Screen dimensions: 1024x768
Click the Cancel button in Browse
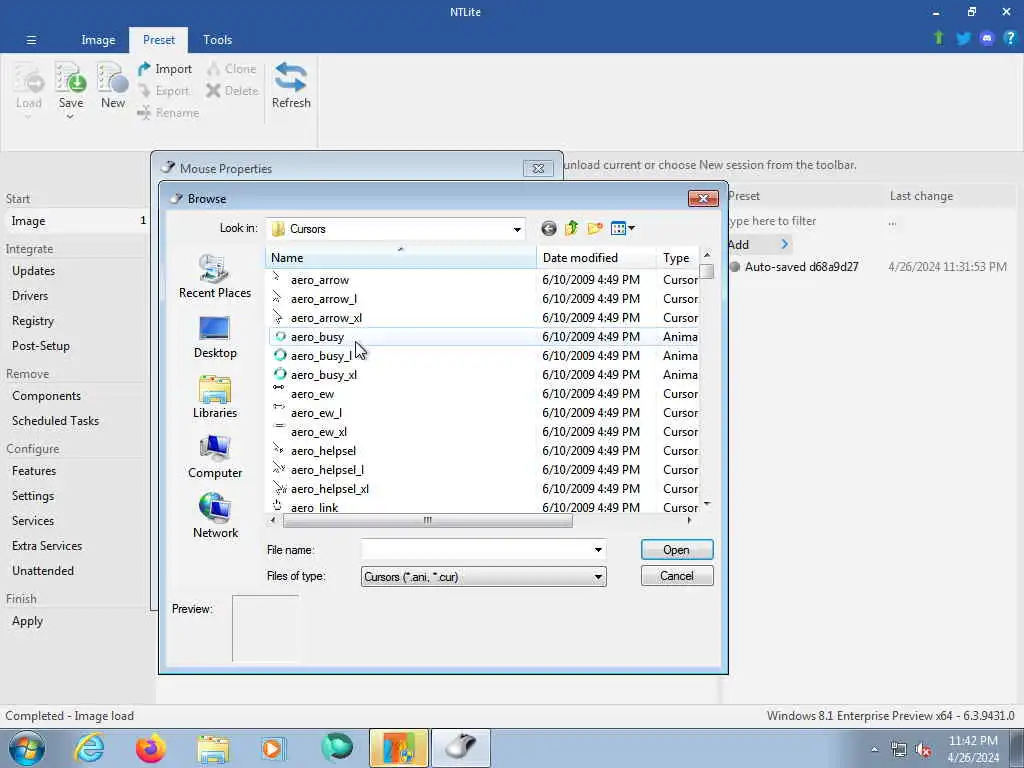(x=677, y=576)
